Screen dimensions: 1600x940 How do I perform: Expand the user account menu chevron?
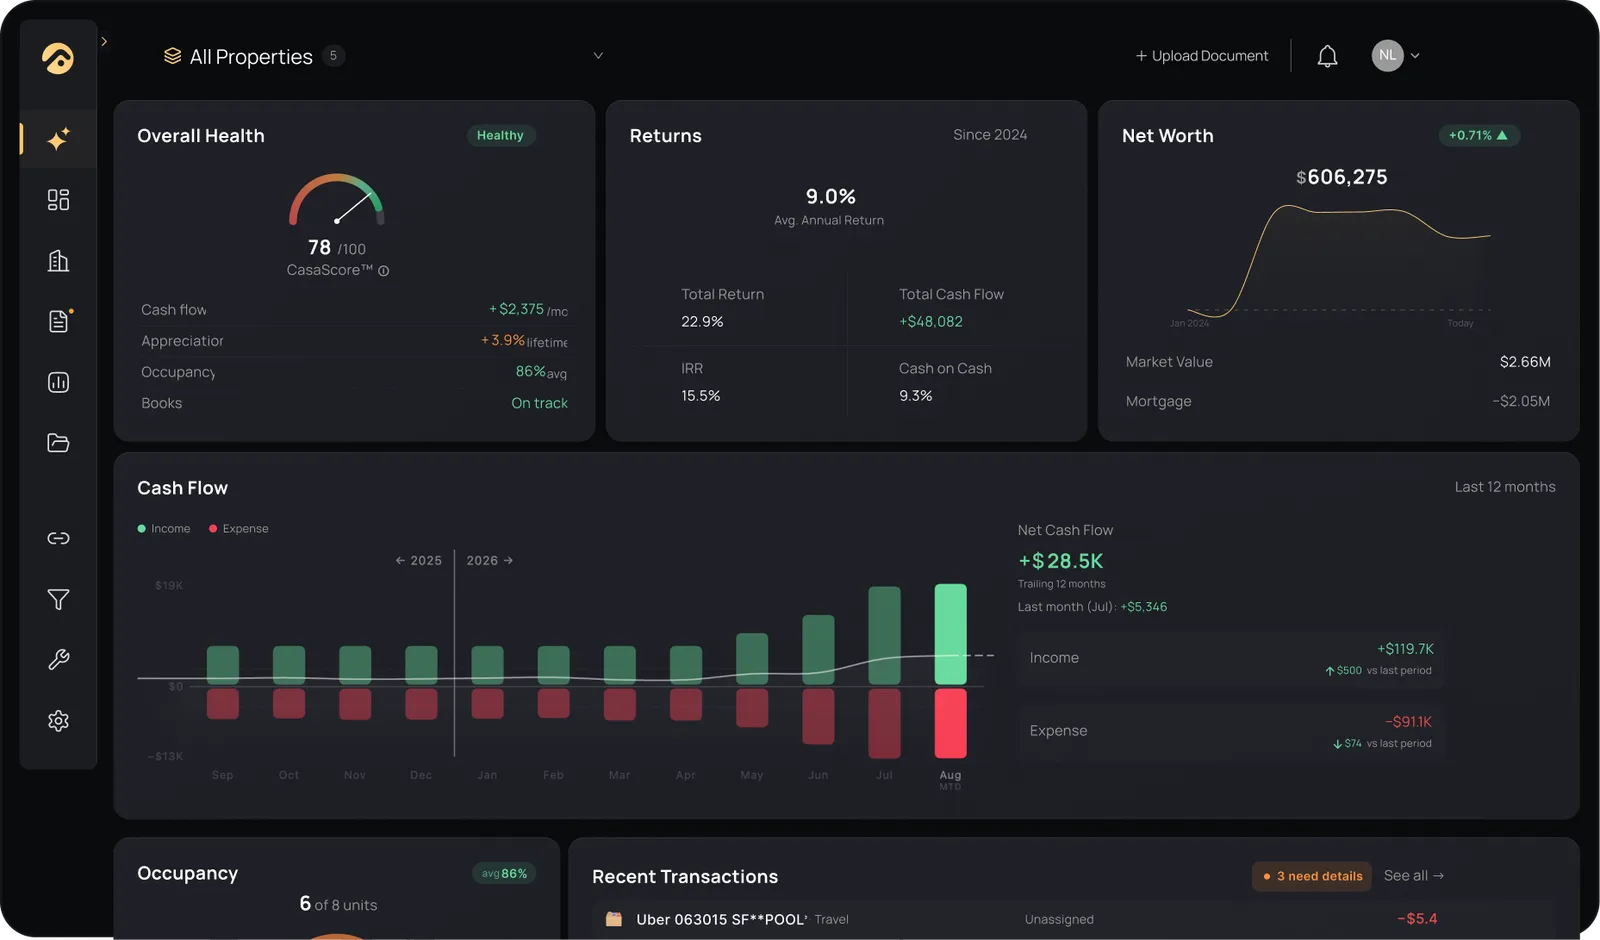coord(1415,56)
